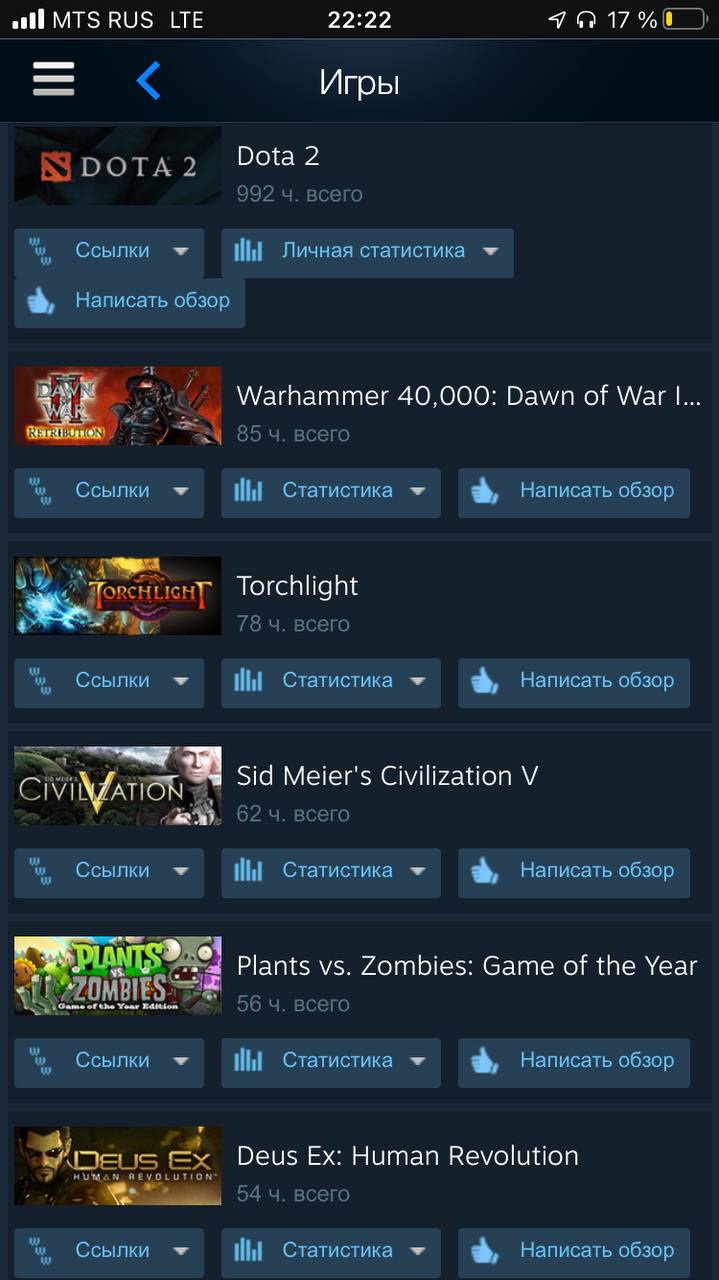Open the Torchlight game title link
Image resolution: width=719 pixels, height=1280 pixels.
click(297, 586)
